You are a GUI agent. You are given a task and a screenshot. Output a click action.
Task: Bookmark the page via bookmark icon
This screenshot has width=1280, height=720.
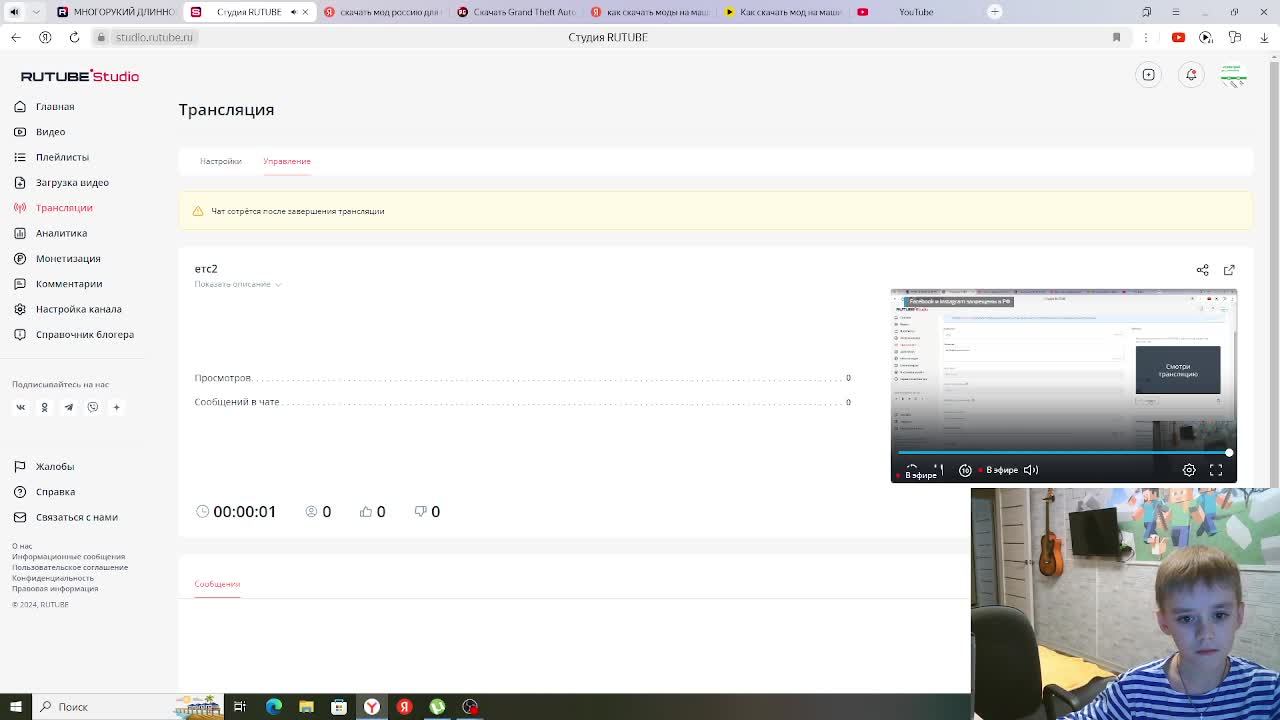click(x=1116, y=37)
